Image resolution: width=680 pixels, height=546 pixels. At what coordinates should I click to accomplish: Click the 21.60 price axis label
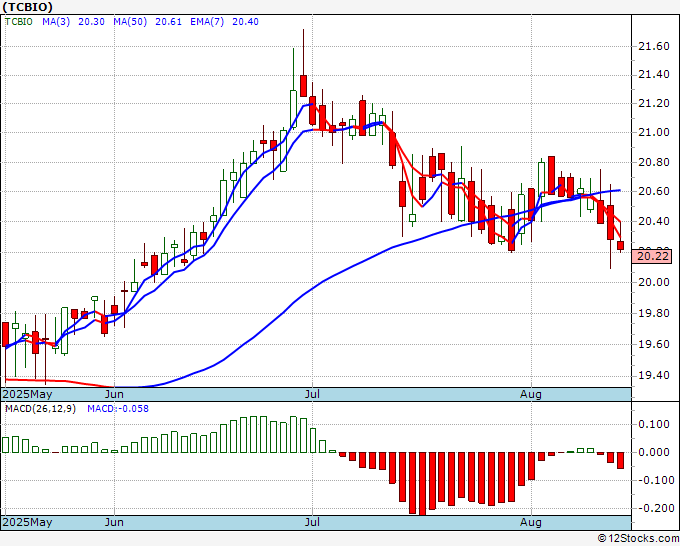click(654, 46)
